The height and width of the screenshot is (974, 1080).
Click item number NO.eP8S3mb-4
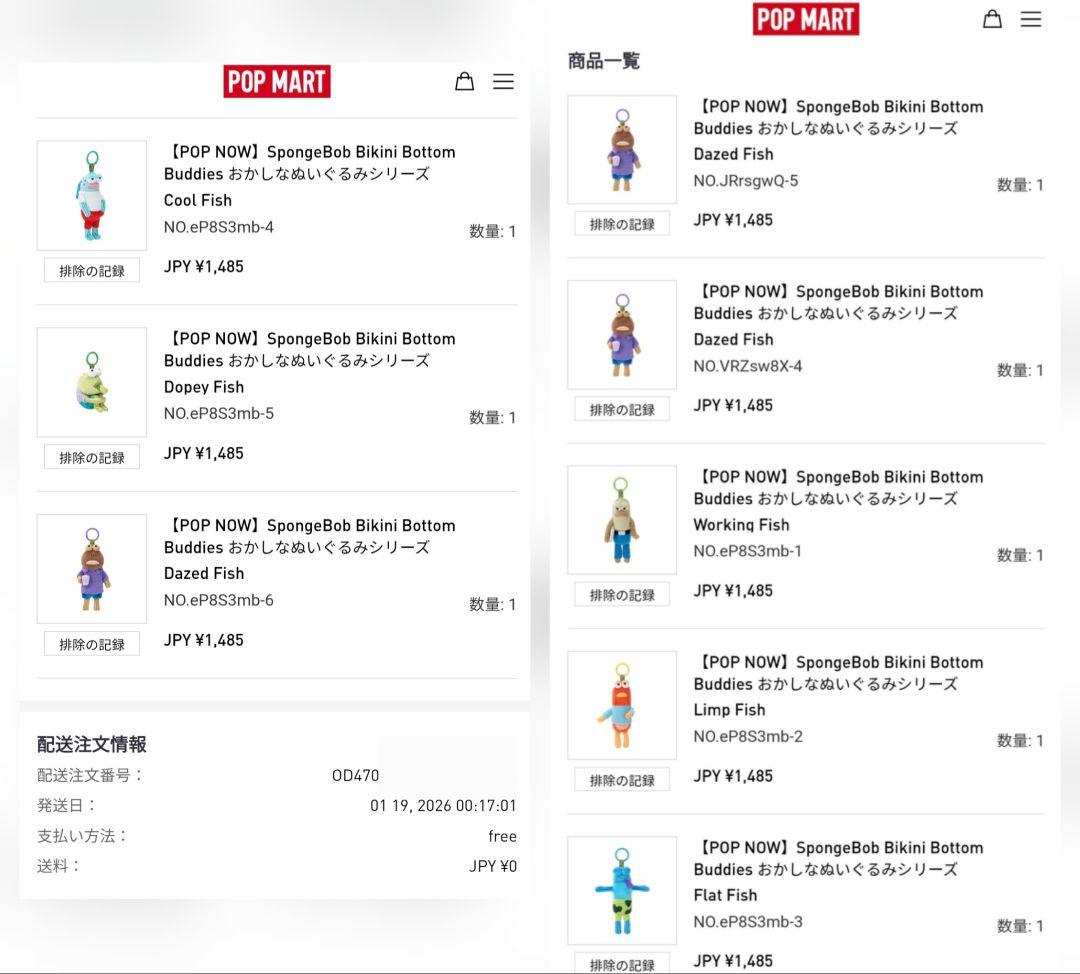coord(218,227)
